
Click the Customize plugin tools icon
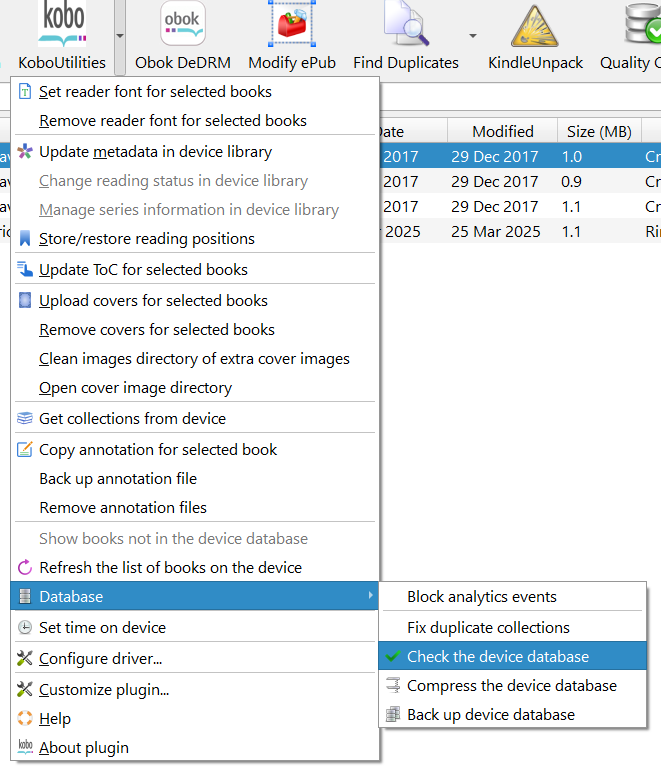25,689
